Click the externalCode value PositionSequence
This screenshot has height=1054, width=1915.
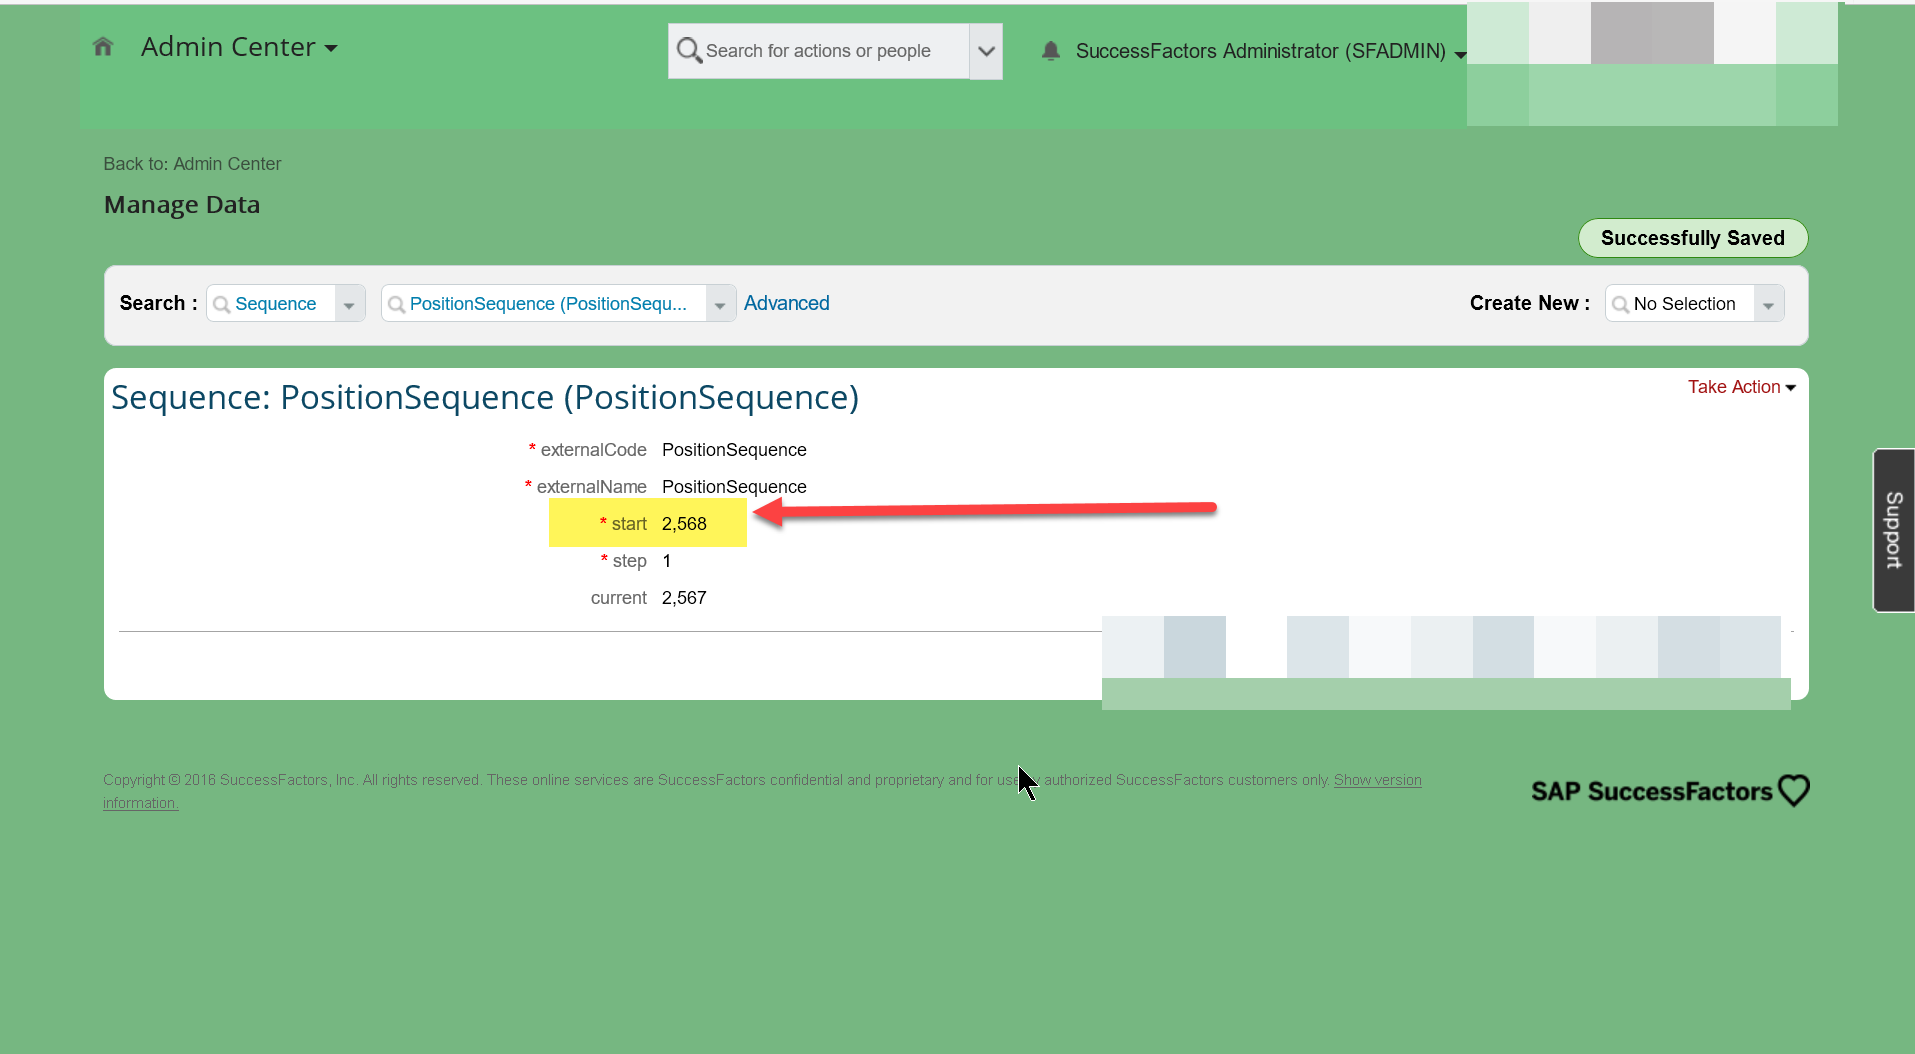tap(734, 450)
